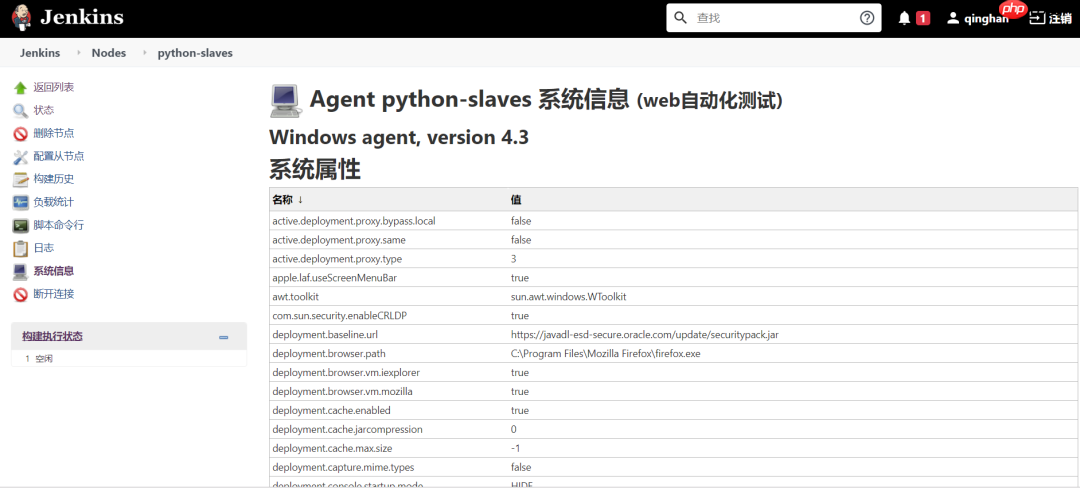Click large computer icon beside Agent heading
The image size is (1080, 492).
[x=285, y=101]
